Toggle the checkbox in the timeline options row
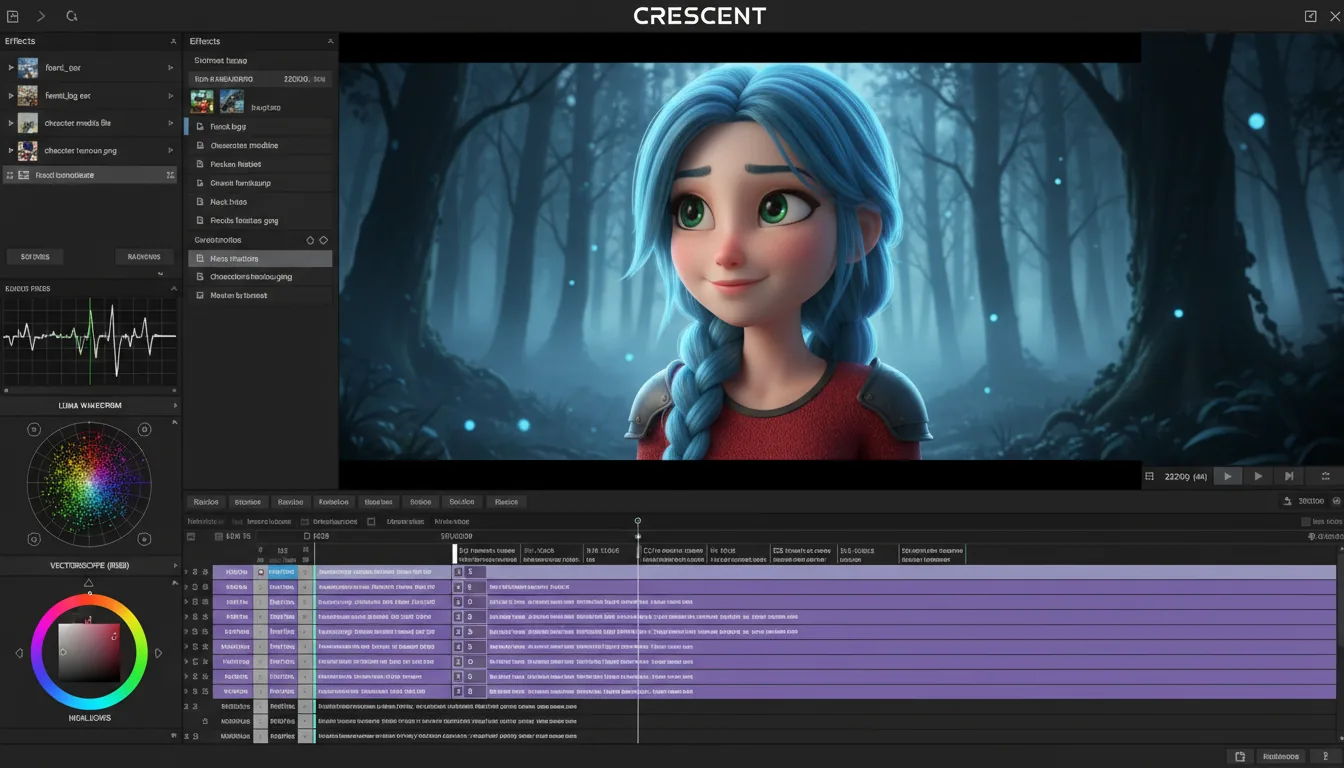This screenshot has width=1344, height=768. (371, 522)
